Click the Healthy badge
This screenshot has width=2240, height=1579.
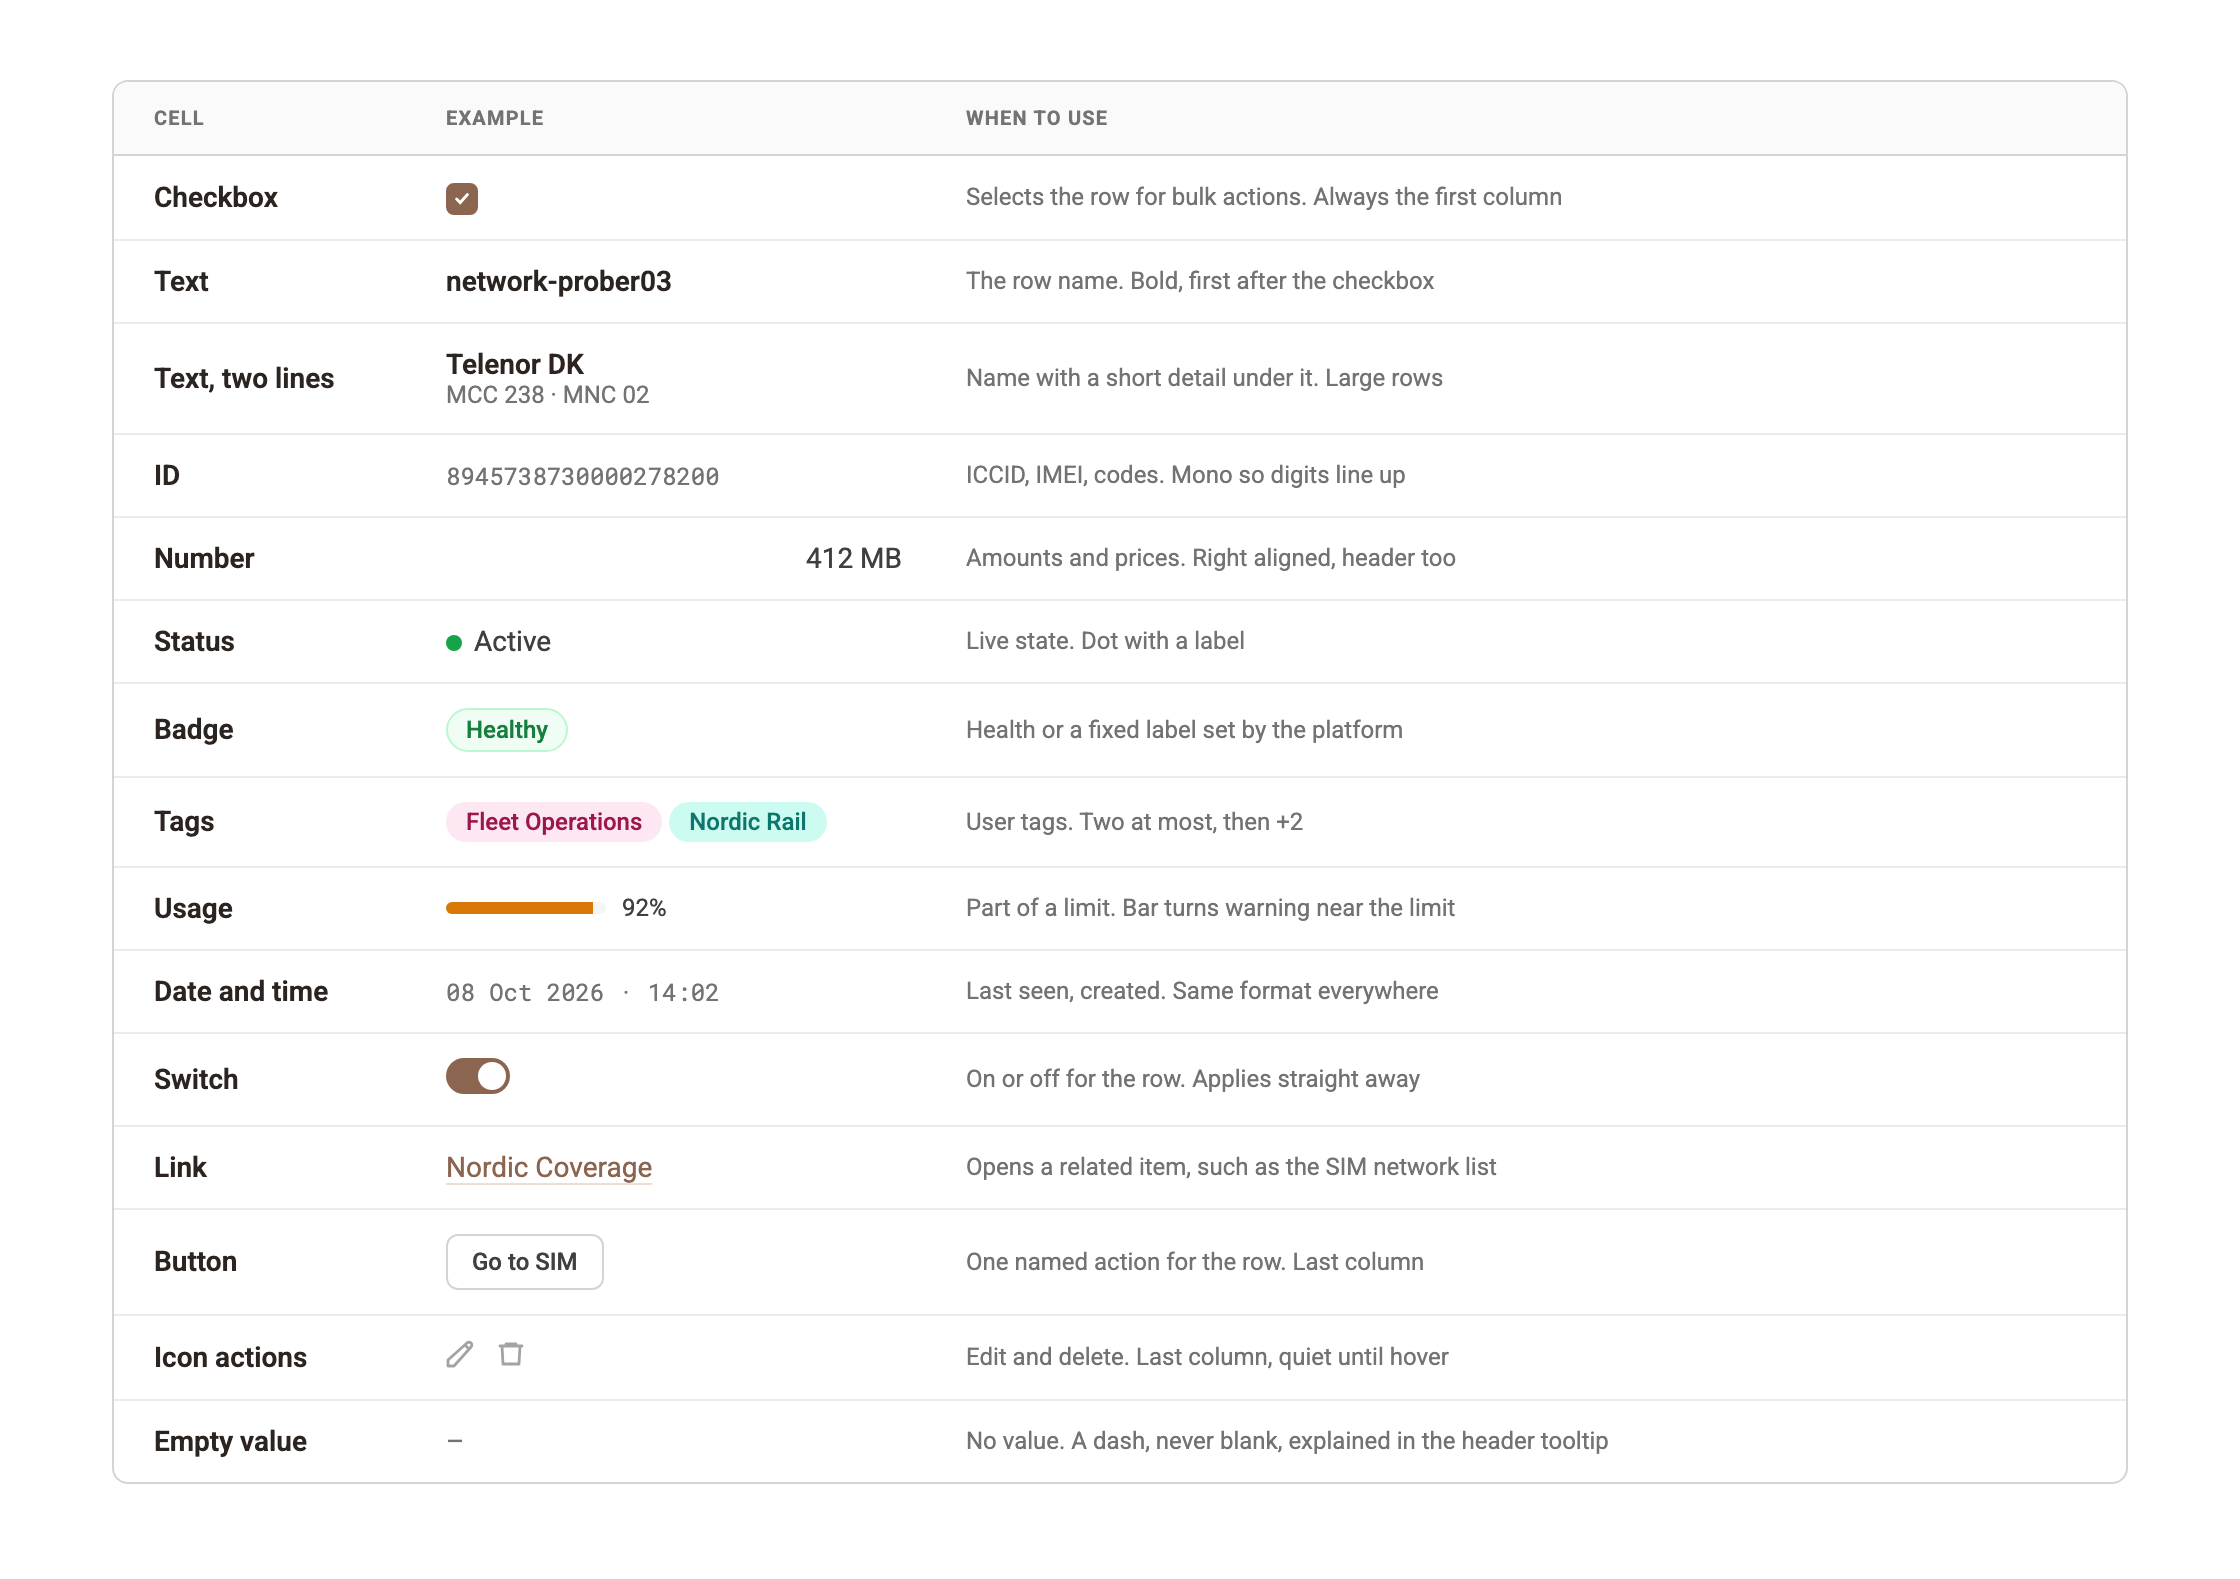pos(507,730)
